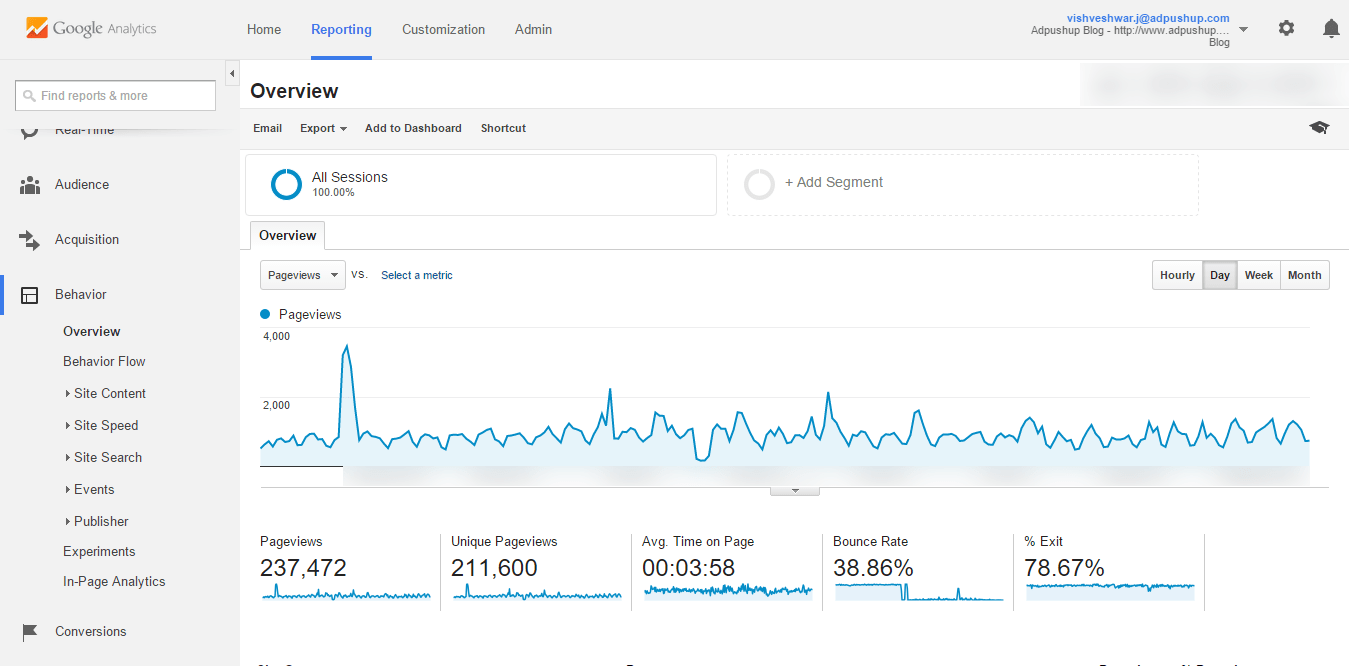Image resolution: width=1349 pixels, height=666 pixels.
Task: Click the Audience people icon
Action: [x=30, y=185]
